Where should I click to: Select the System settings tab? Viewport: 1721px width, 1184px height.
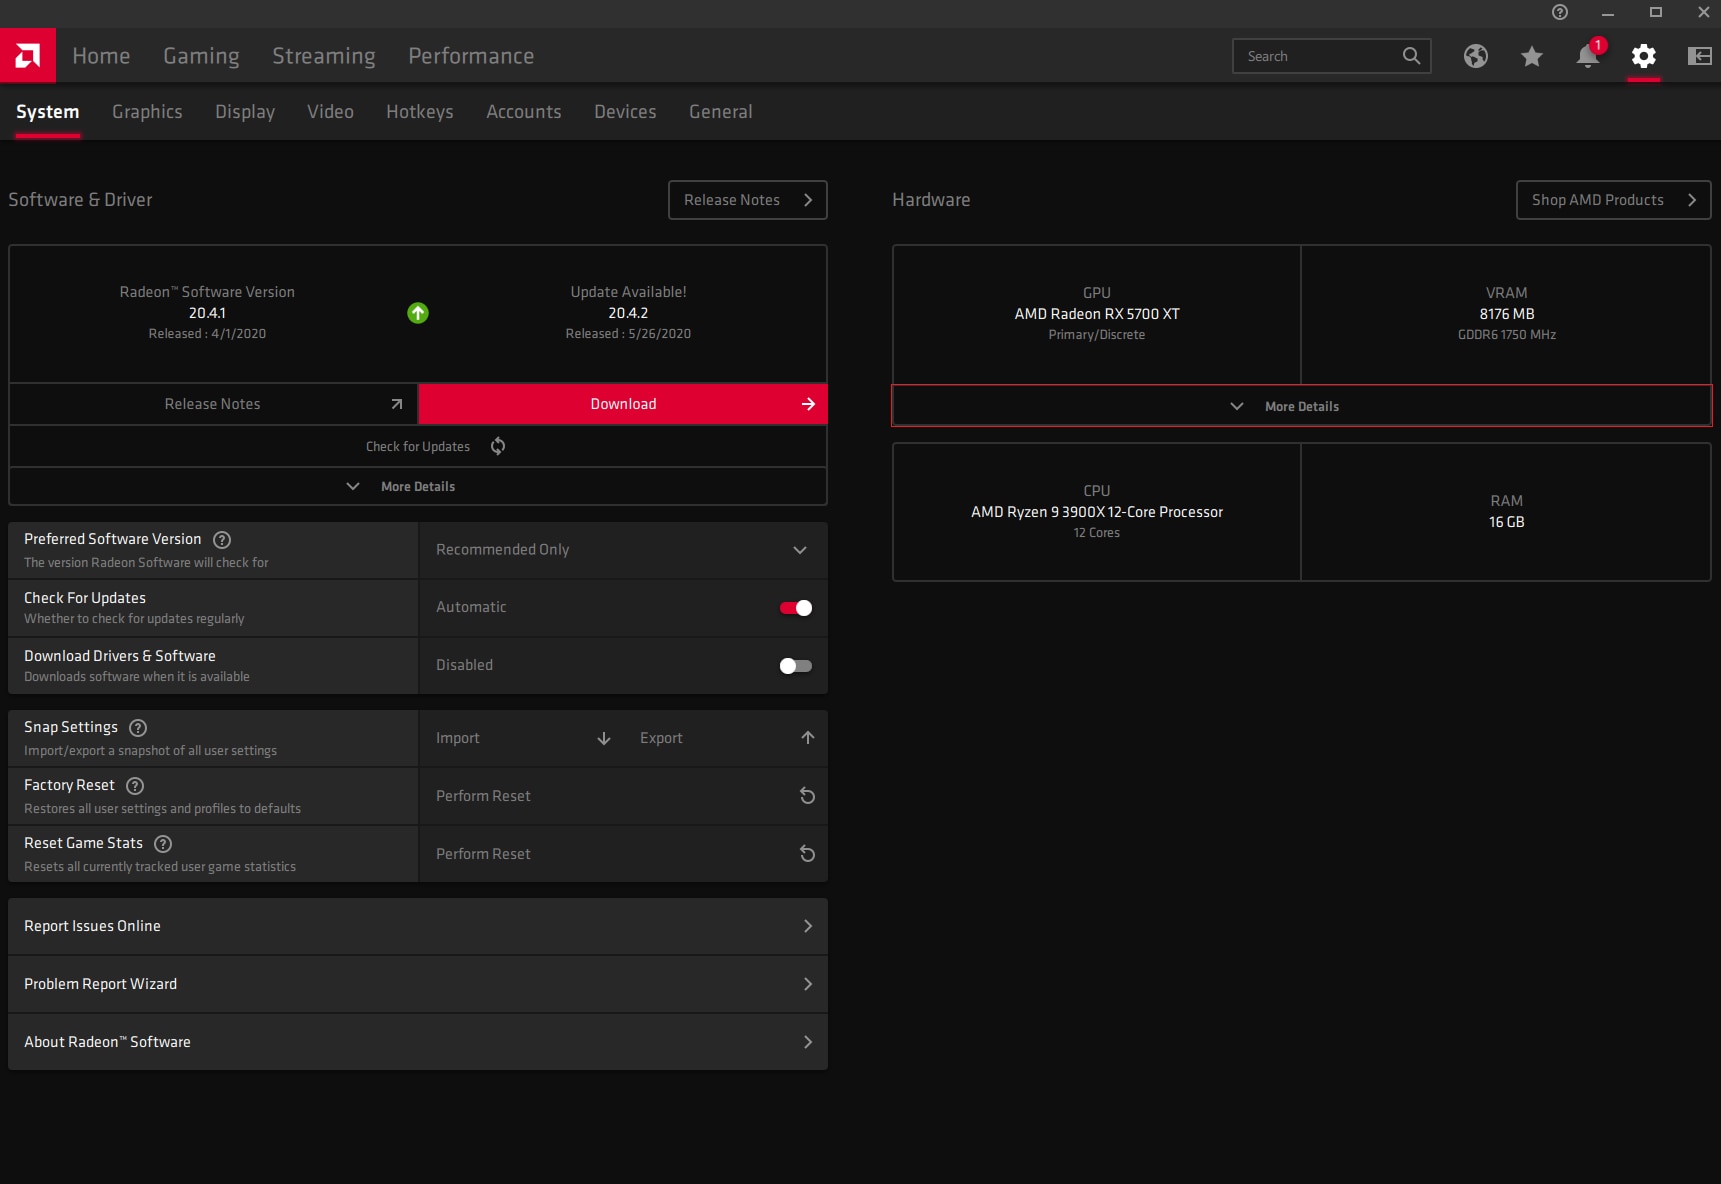click(47, 112)
